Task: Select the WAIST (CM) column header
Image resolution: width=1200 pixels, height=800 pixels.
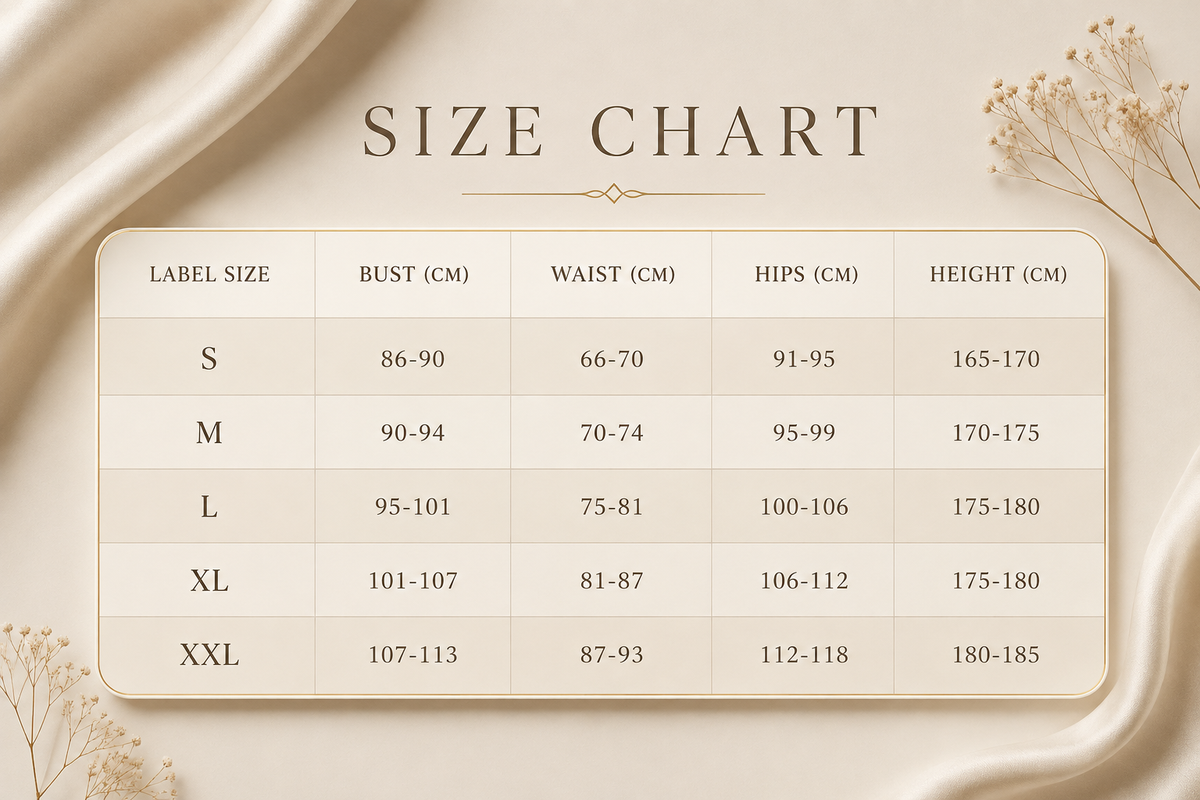Action: coord(612,274)
